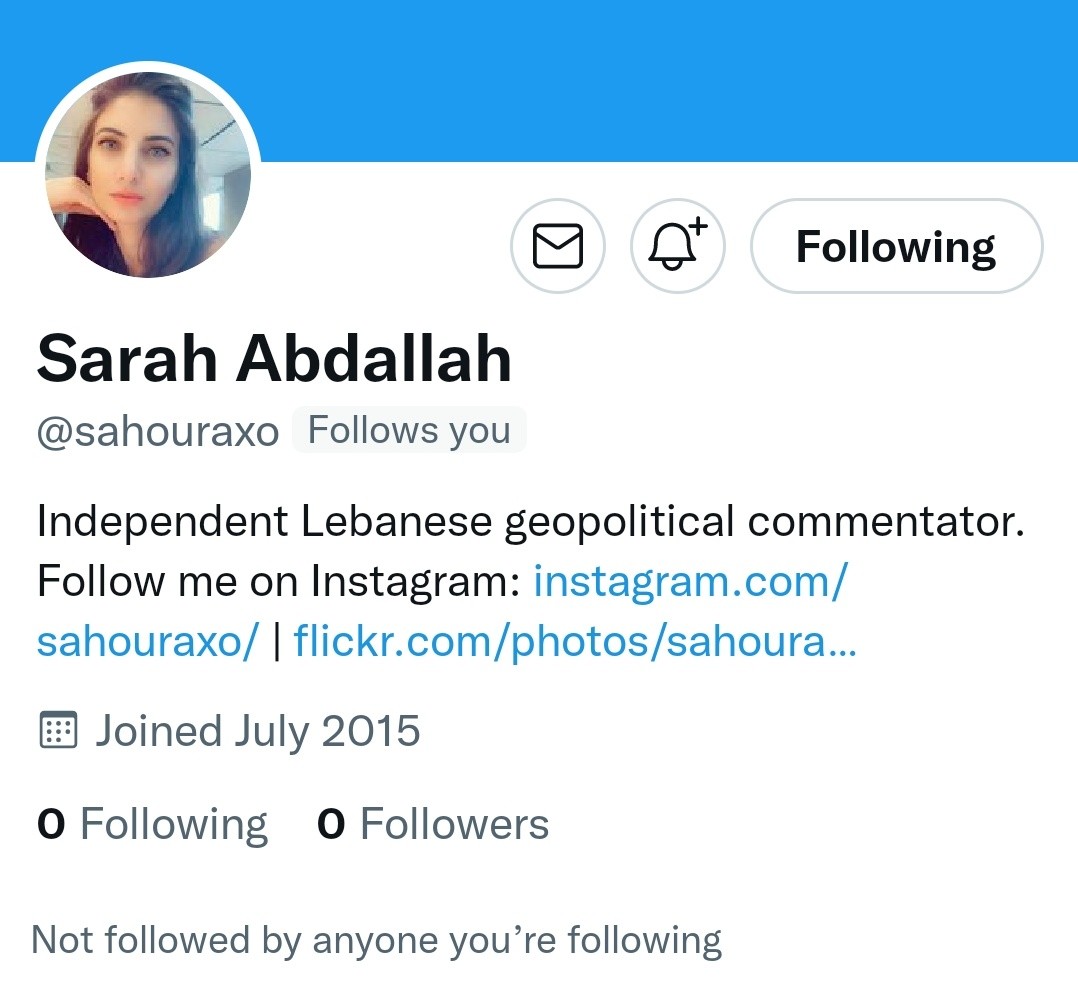Click the calendar icon beside Joined July 2015

click(x=58, y=730)
